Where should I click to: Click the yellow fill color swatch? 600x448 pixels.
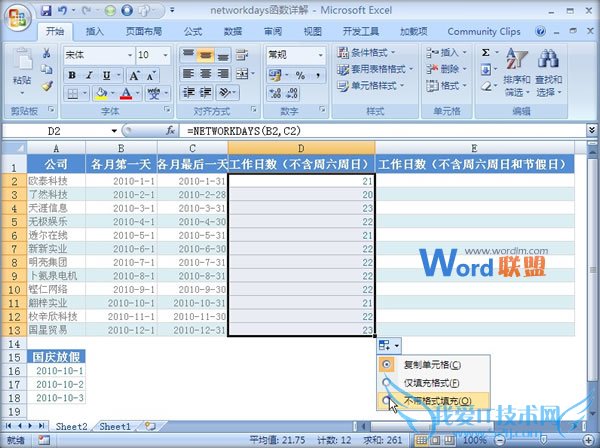coord(101,93)
